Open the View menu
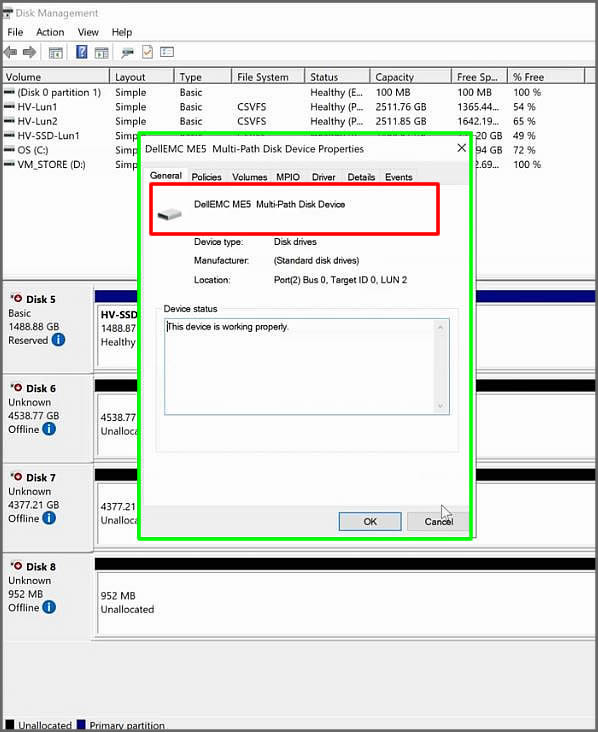Screen dimensions: 598x732 point(88,32)
